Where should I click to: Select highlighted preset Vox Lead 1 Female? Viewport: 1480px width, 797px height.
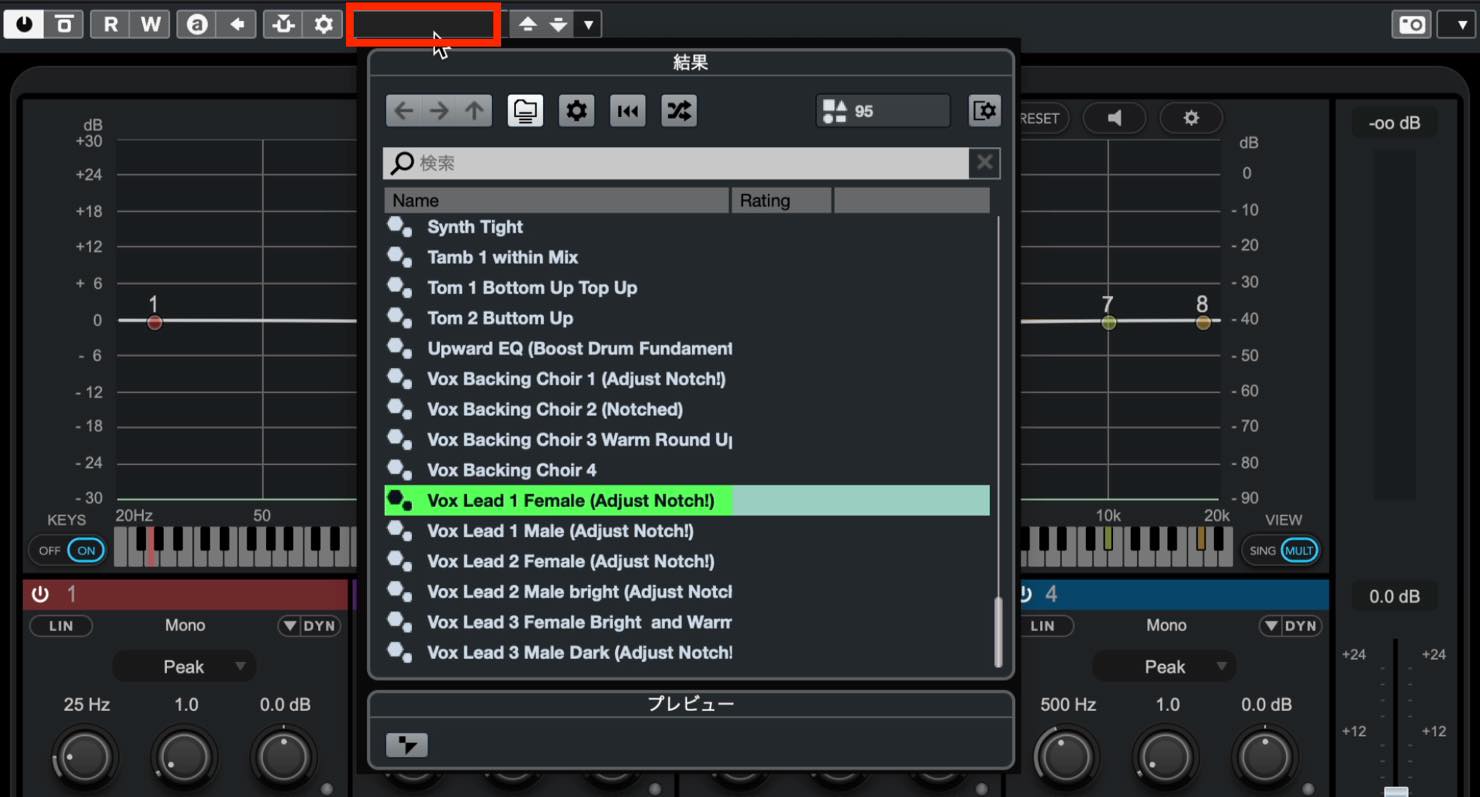point(687,500)
